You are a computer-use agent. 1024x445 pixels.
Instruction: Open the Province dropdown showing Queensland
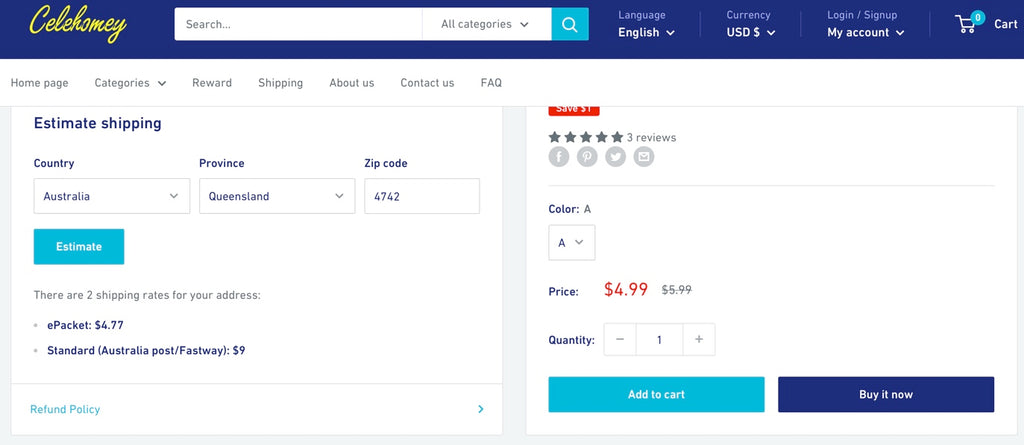(x=276, y=196)
